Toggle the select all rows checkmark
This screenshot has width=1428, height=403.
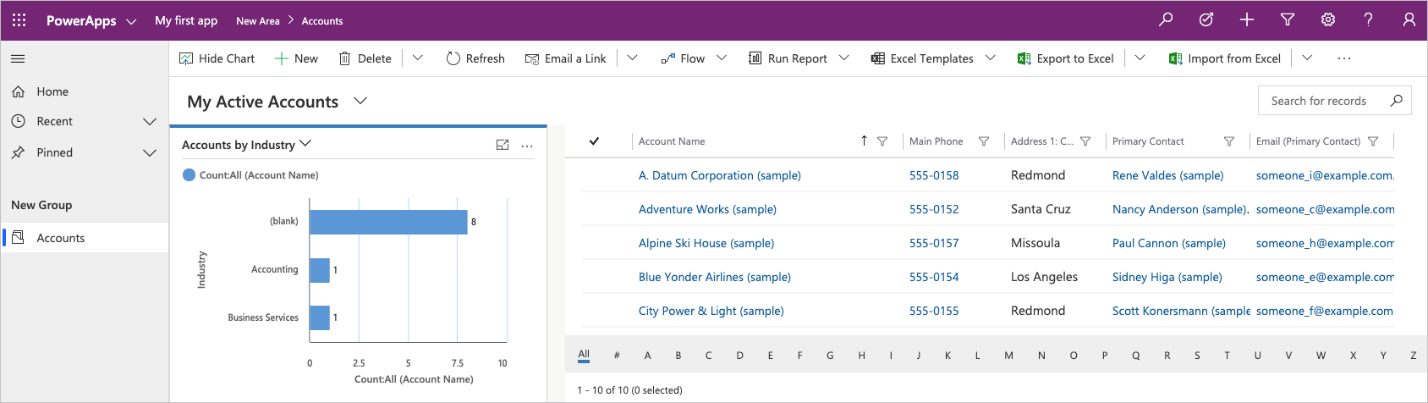pos(594,142)
